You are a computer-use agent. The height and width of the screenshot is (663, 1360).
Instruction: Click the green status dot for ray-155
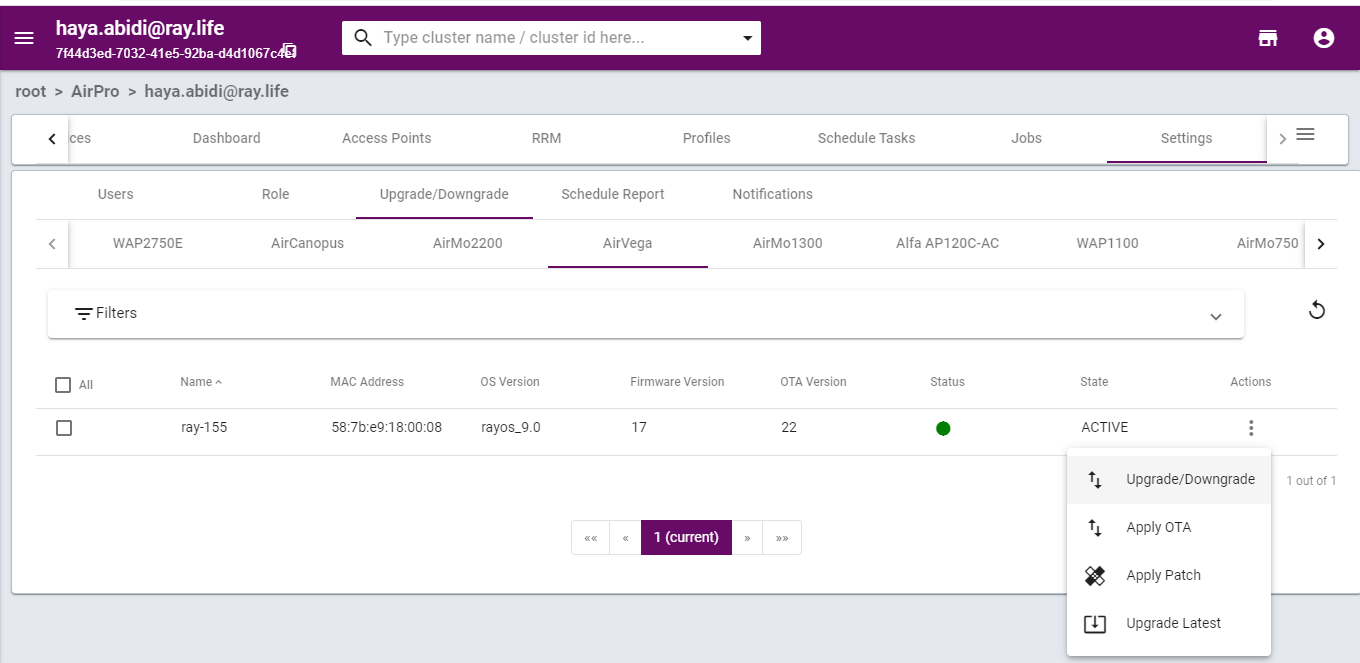click(943, 428)
